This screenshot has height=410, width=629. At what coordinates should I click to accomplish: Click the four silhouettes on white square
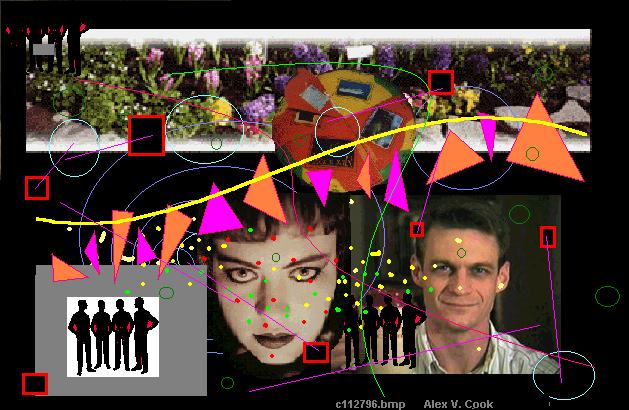coord(113,337)
